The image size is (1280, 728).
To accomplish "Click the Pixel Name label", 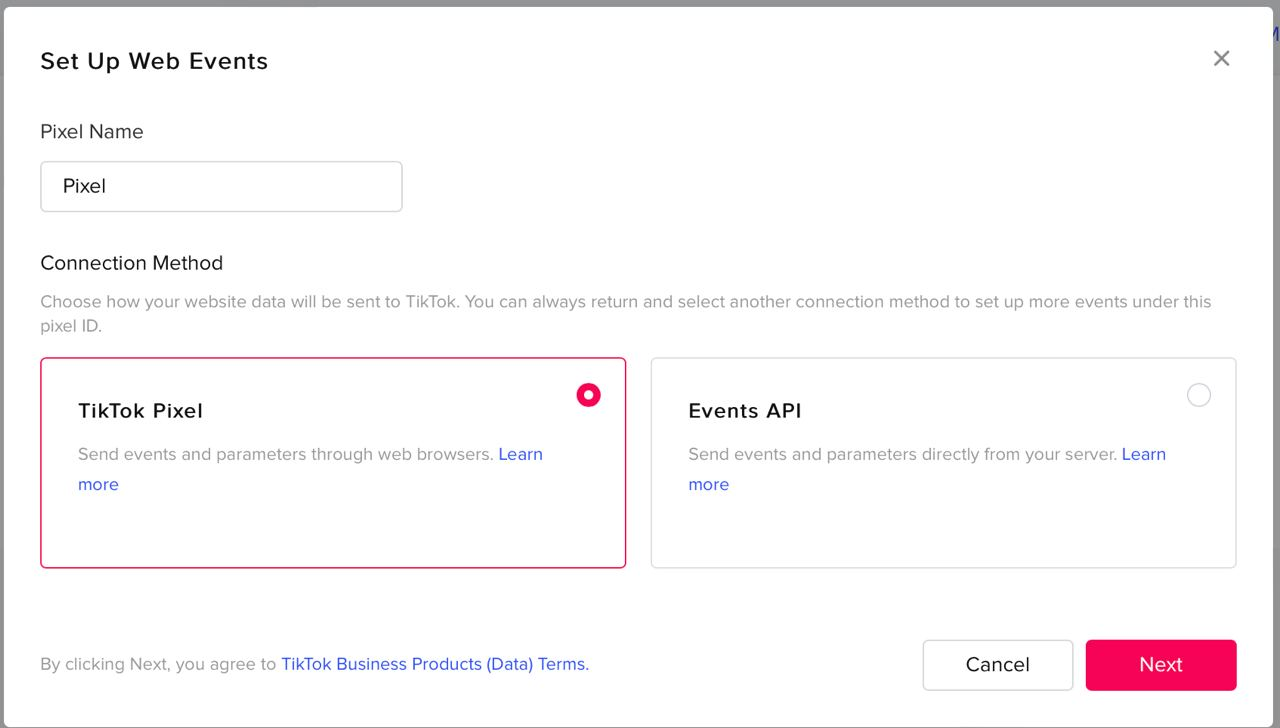I will [x=92, y=132].
